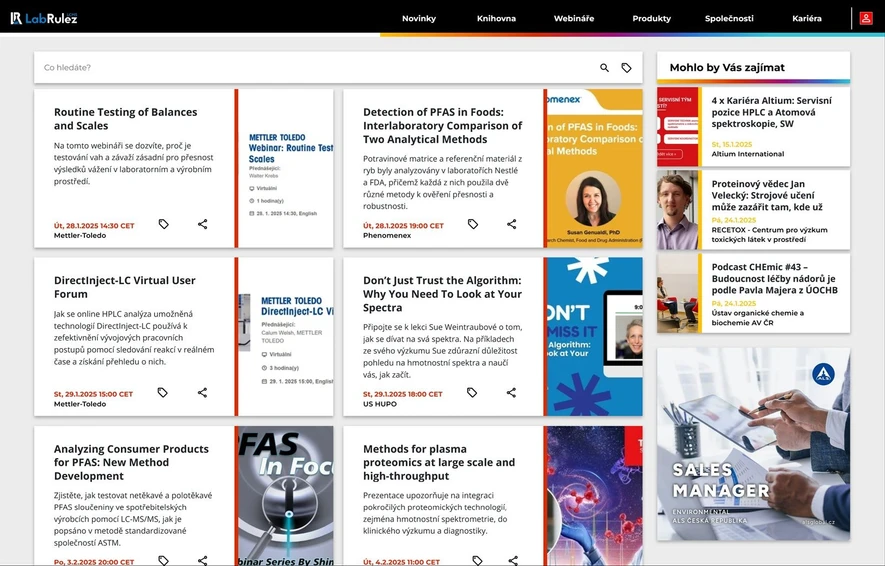Share the DirectInject-LC Virtual User Forum card
Viewport: 885px width, 566px height.
202,392
